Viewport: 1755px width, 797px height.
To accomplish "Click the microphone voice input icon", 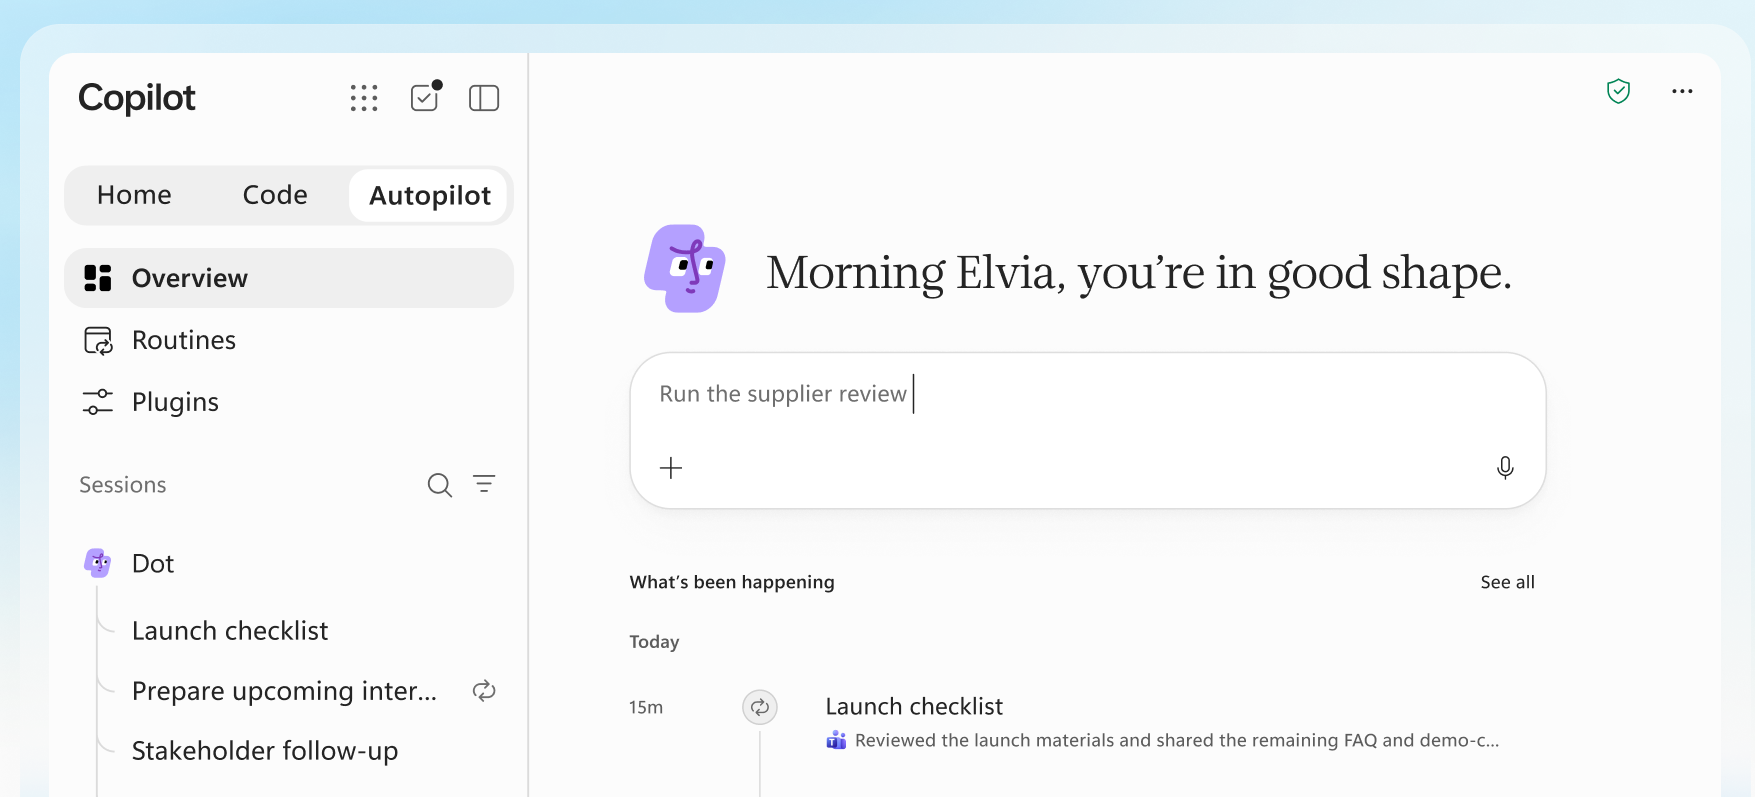I will 1505,467.
